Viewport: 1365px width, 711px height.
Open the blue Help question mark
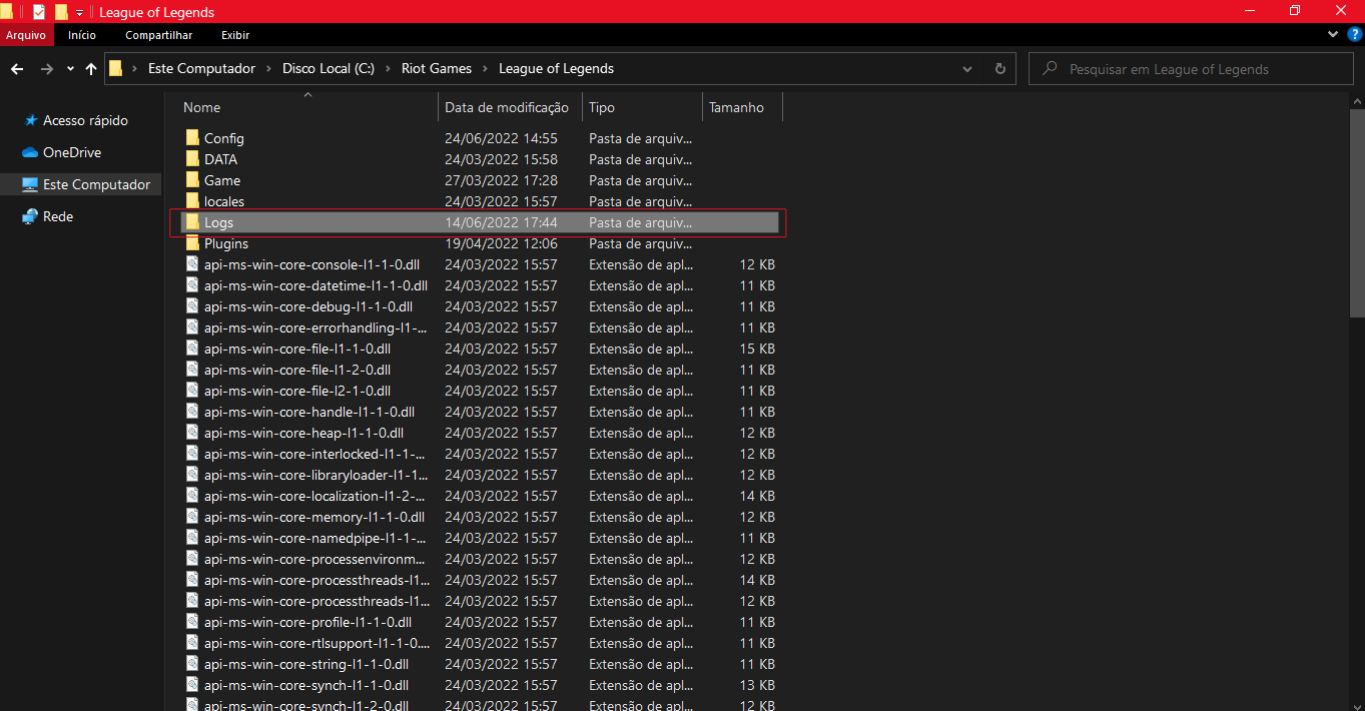coord(1354,34)
